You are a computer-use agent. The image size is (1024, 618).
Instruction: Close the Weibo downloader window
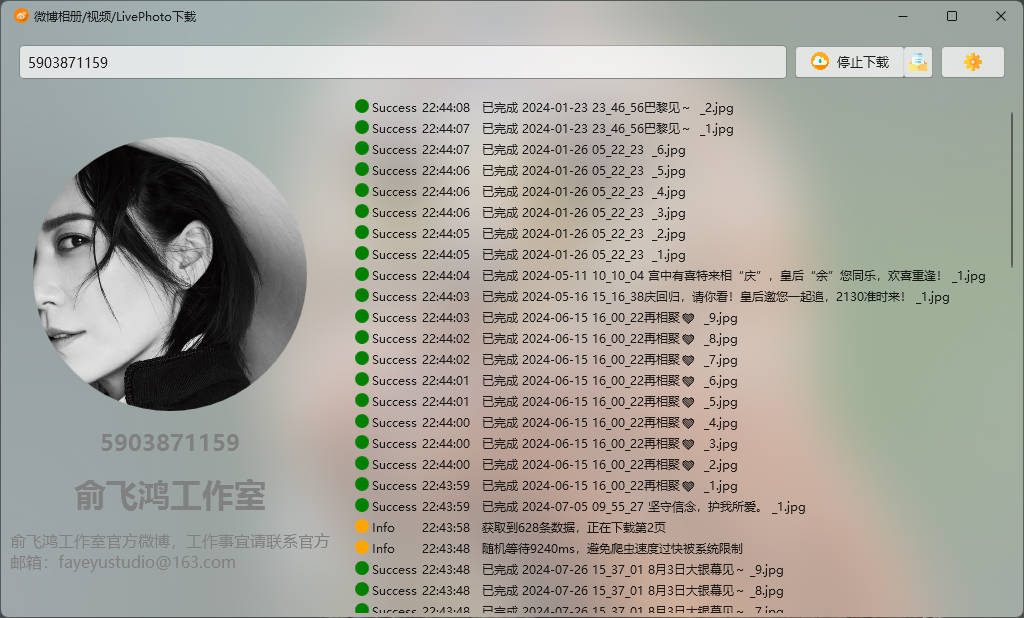pos(1000,16)
